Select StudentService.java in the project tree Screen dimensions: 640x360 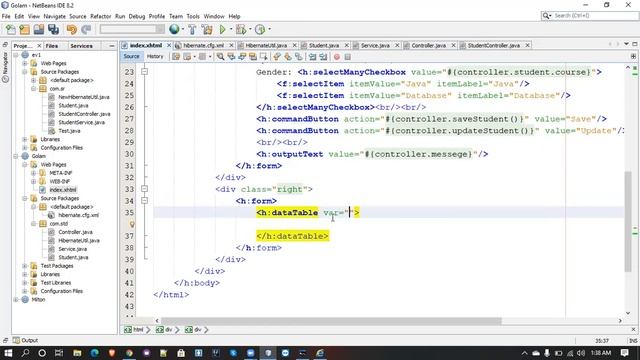(x=81, y=122)
